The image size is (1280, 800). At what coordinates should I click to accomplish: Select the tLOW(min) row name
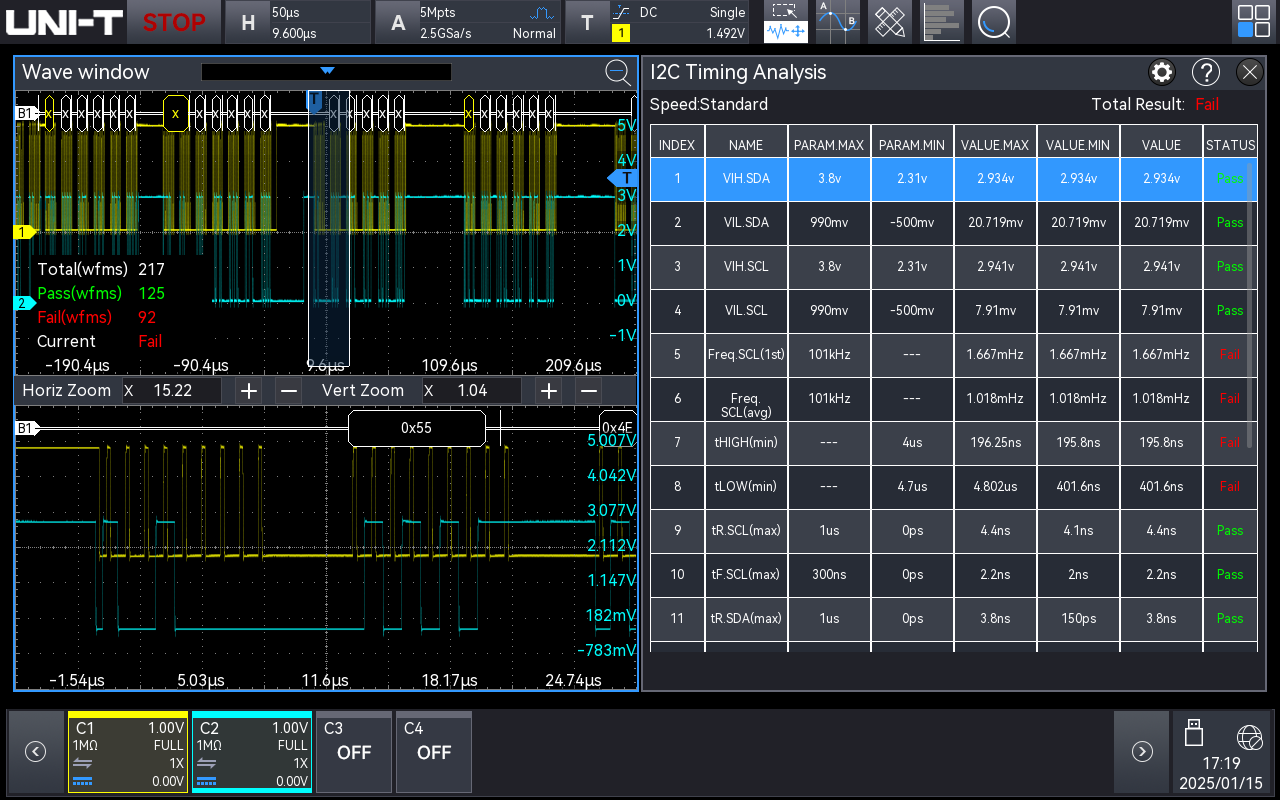click(746, 487)
